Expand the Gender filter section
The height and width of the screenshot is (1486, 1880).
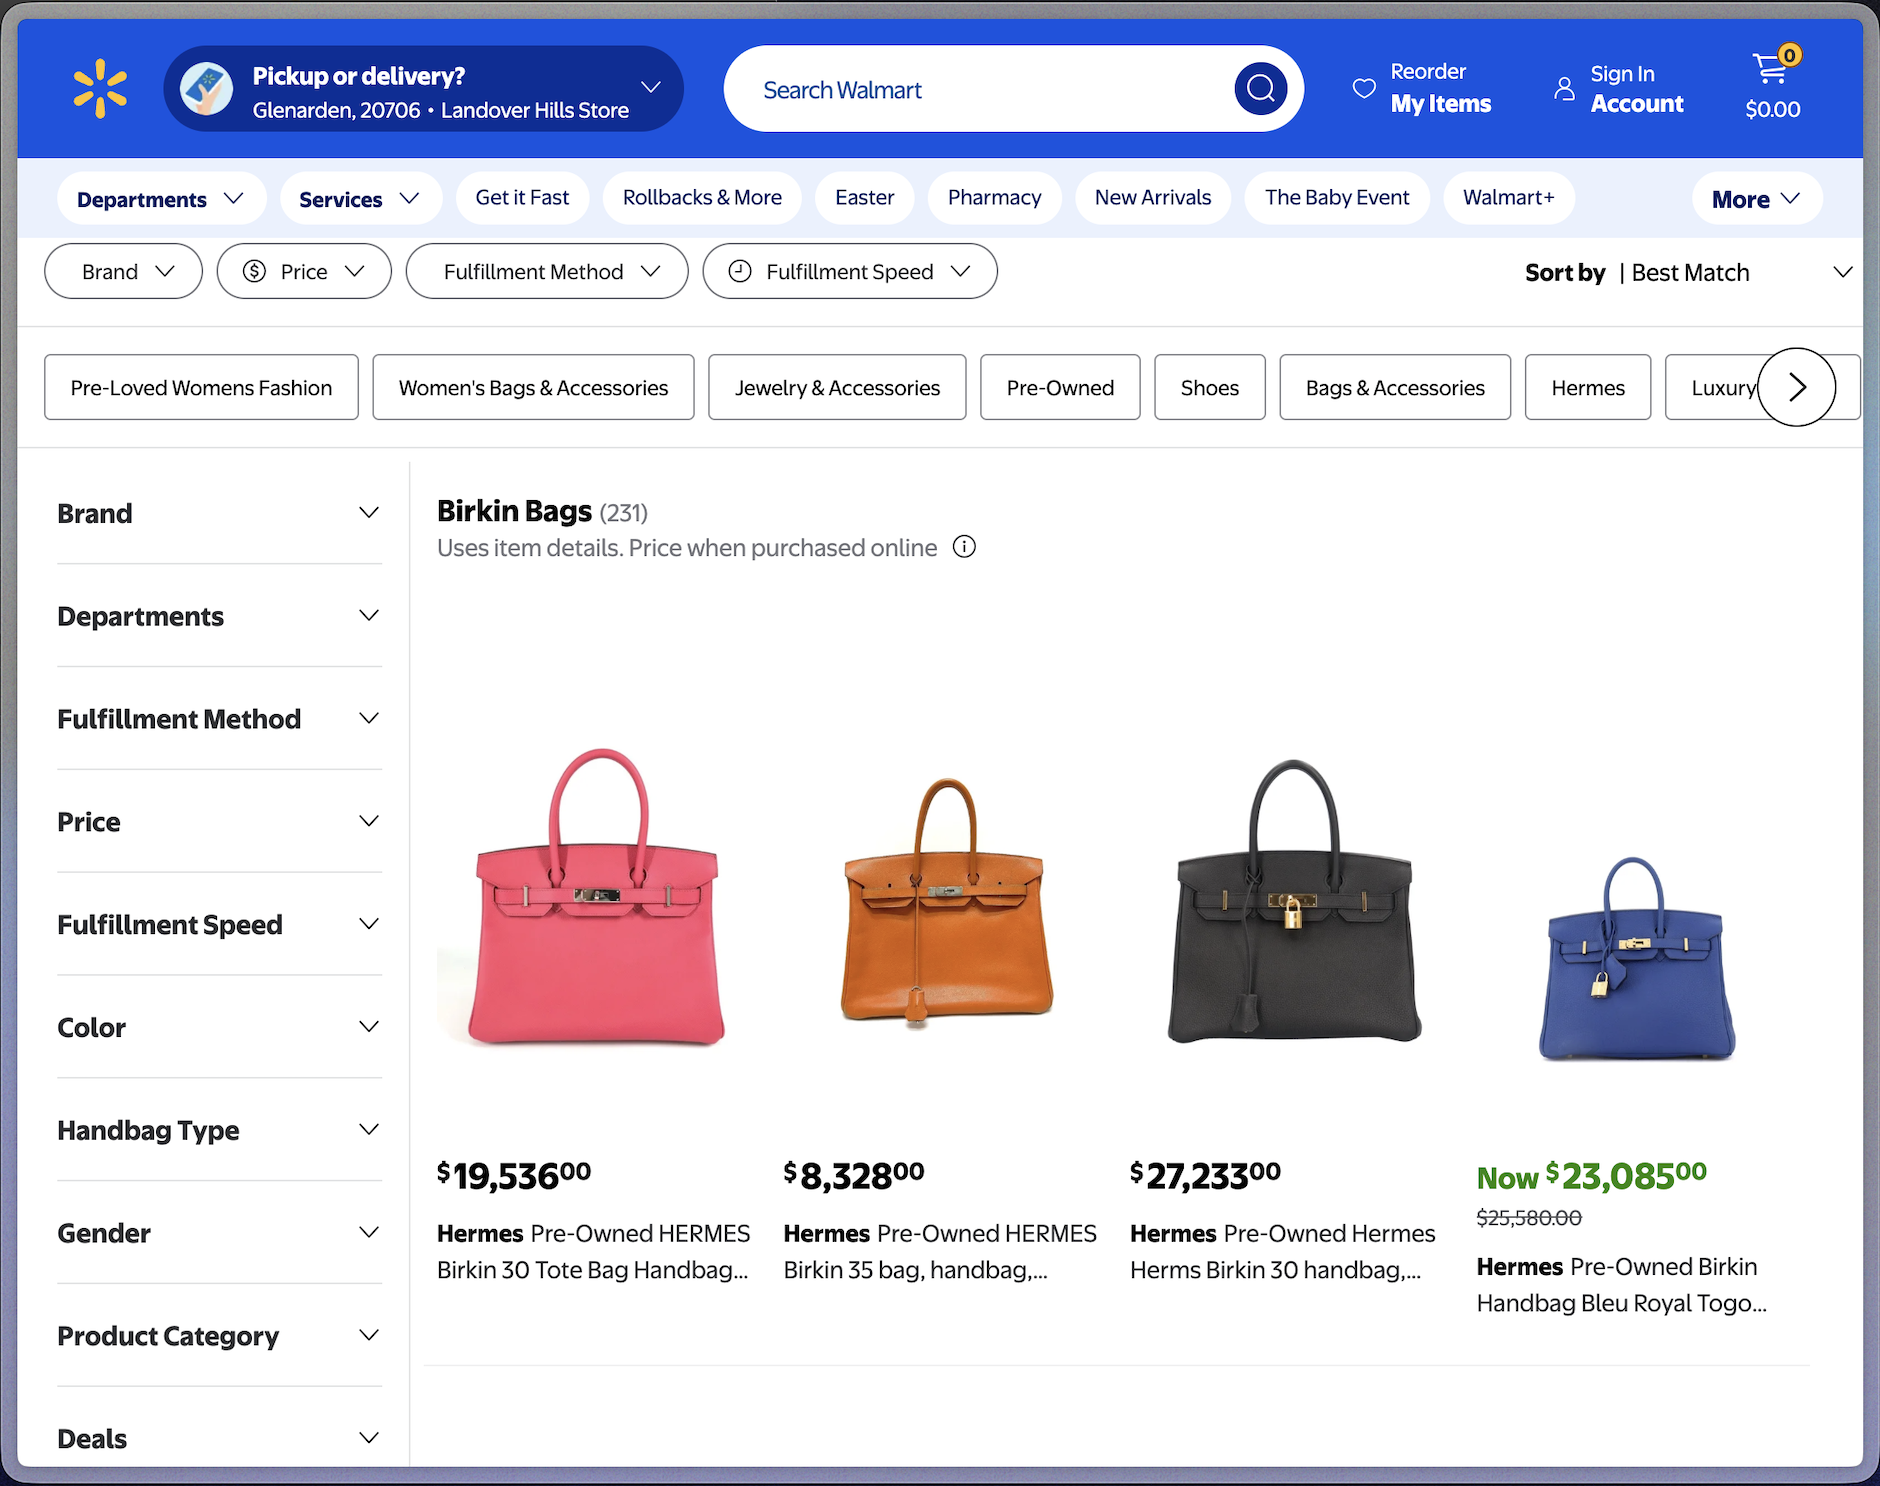coord(219,1233)
